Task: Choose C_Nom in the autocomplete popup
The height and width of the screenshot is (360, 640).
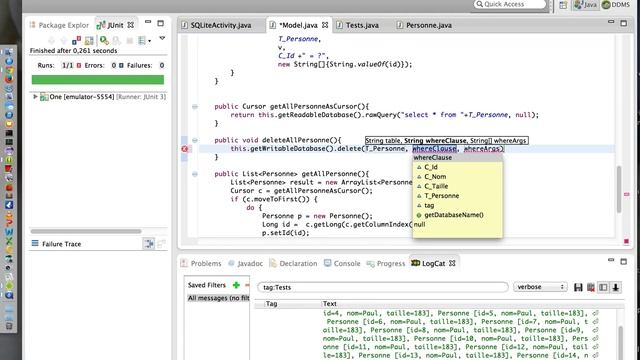Action: (x=458, y=177)
